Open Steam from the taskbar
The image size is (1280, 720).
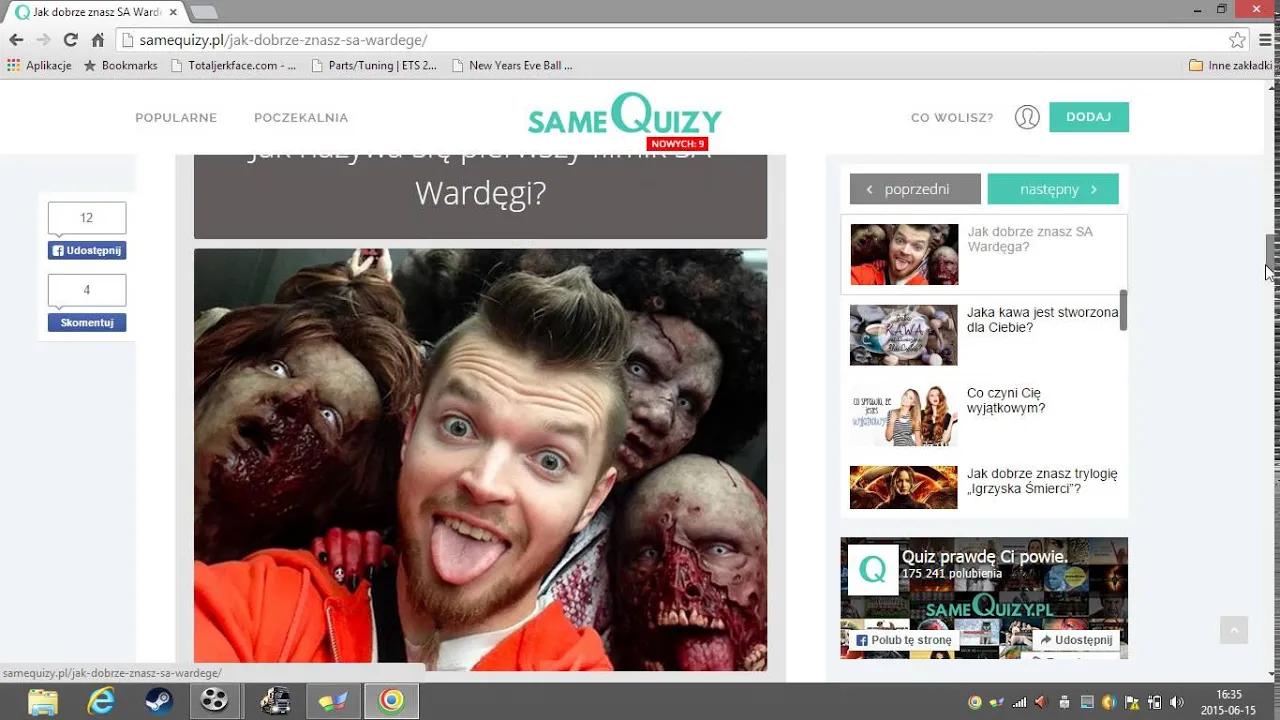[x=158, y=701]
